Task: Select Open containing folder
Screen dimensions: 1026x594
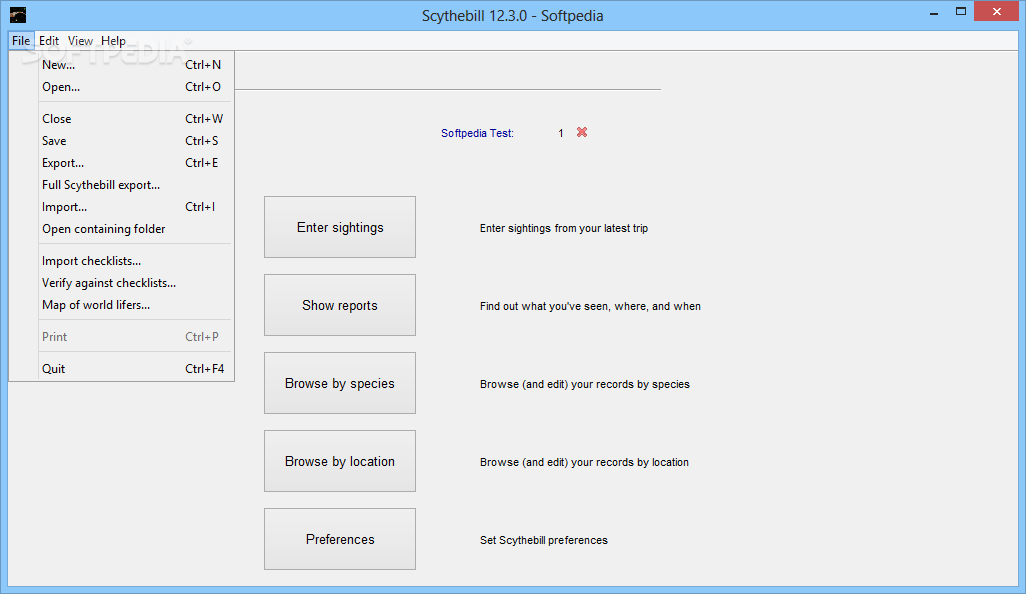Action: (134, 229)
